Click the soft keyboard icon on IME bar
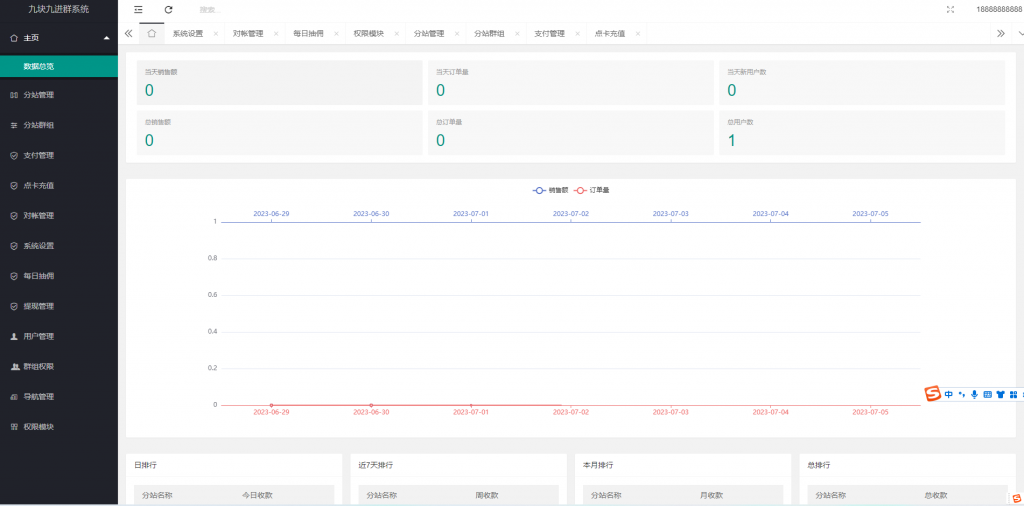This screenshot has height=506, width=1024. point(987,394)
